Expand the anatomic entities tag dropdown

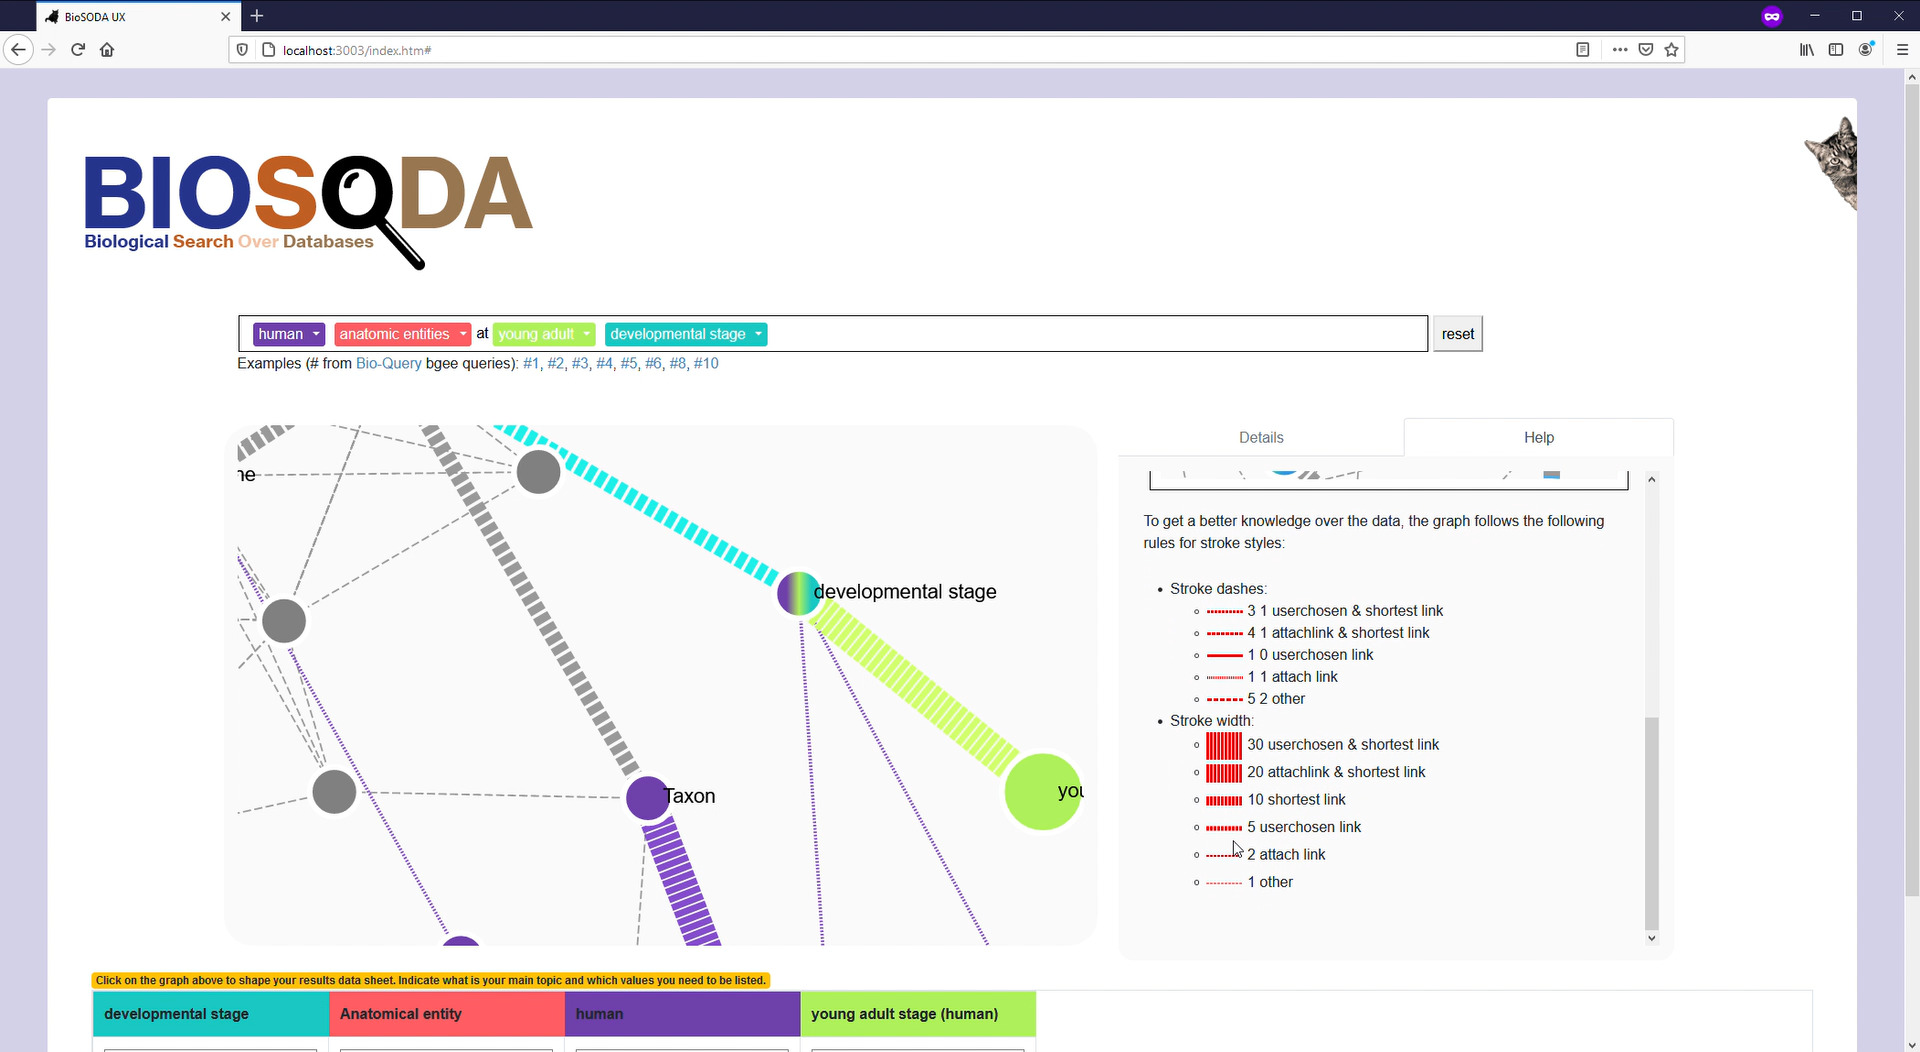click(x=463, y=334)
